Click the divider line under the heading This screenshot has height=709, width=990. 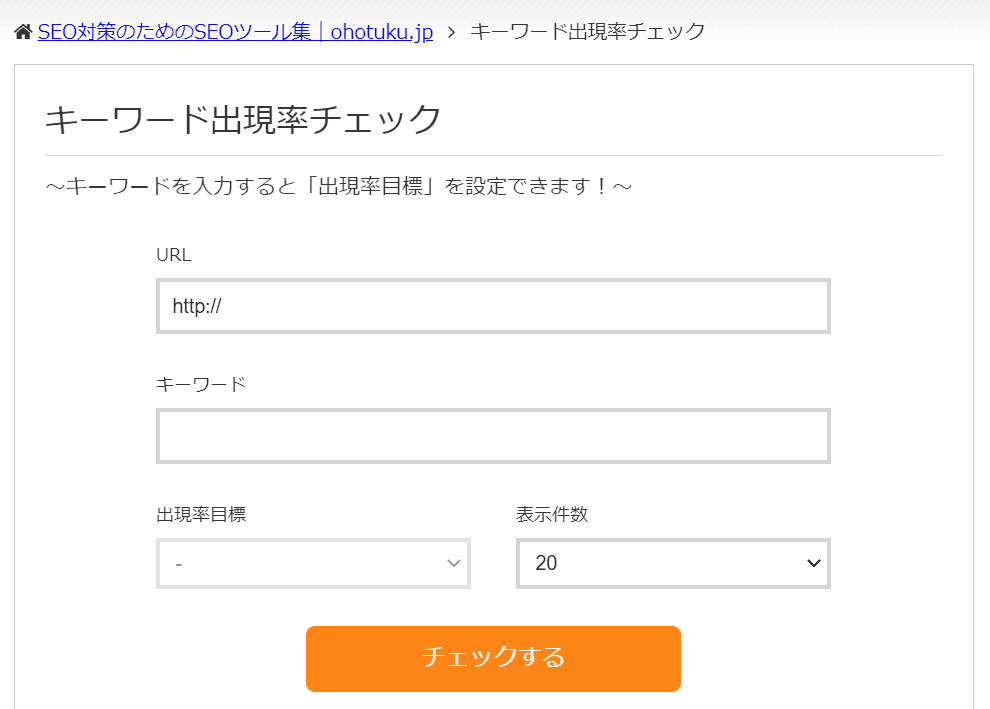coord(493,156)
